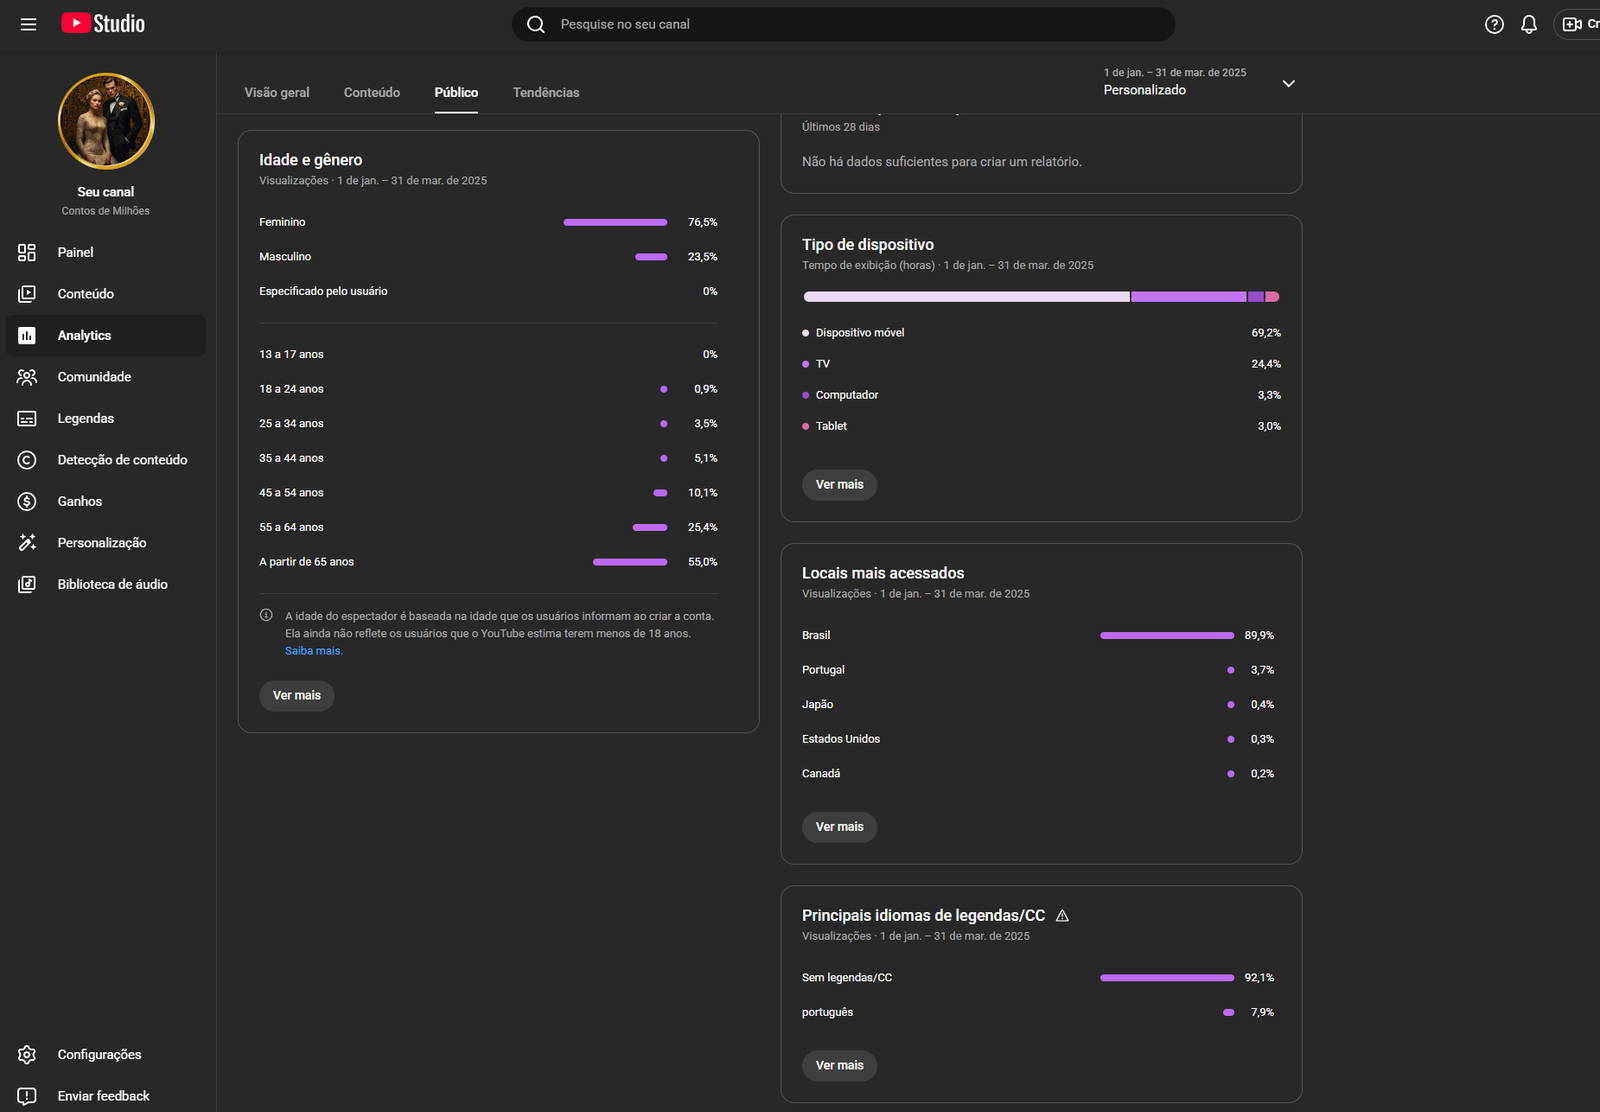The image size is (1600, 1112).
Task: Expand Ver mais under Idade e gênero
Action: click(297, 695)
